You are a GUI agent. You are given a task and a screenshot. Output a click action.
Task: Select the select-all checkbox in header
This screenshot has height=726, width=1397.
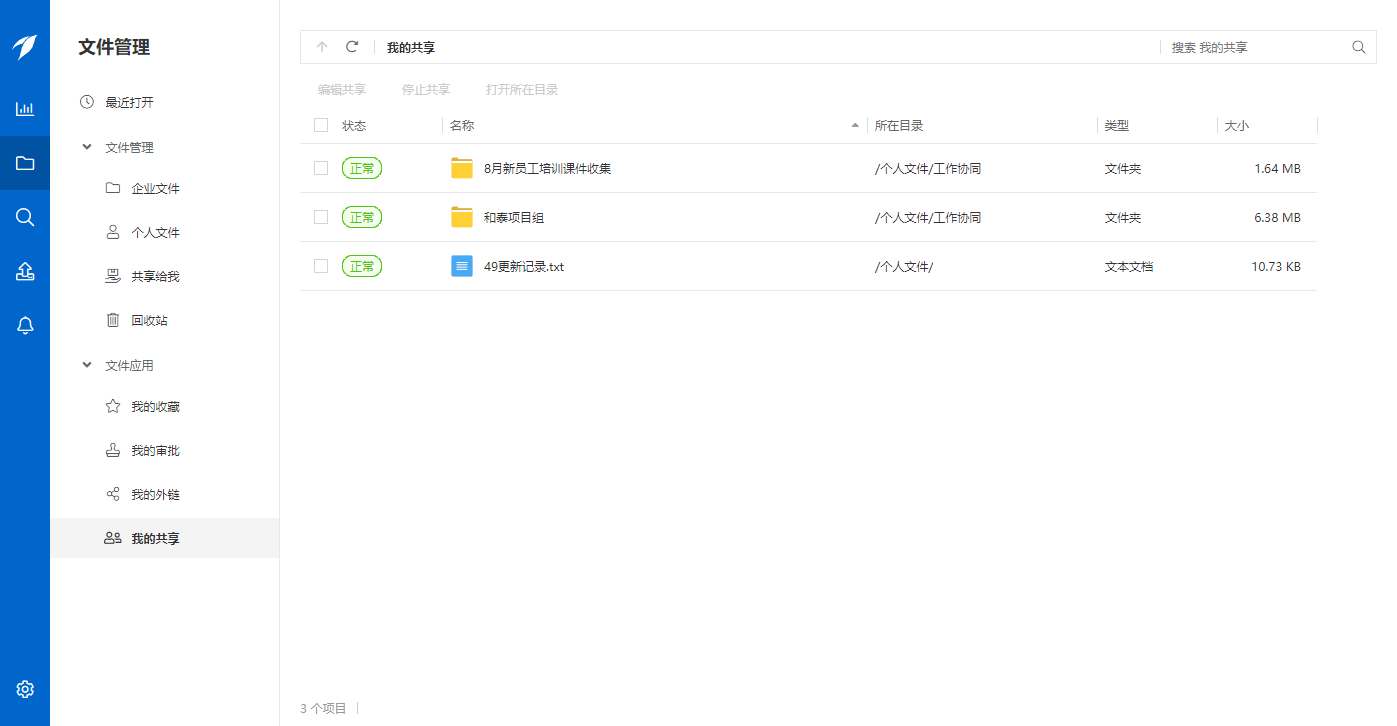click(321, 125)
